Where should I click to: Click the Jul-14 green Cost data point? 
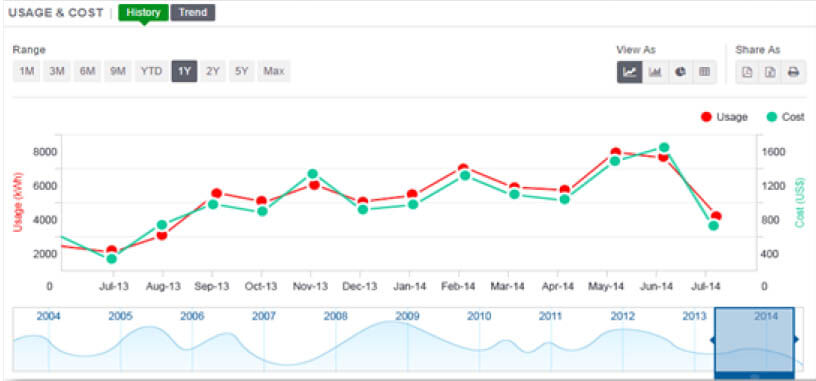pyautogui.click(x=713, y=225)
